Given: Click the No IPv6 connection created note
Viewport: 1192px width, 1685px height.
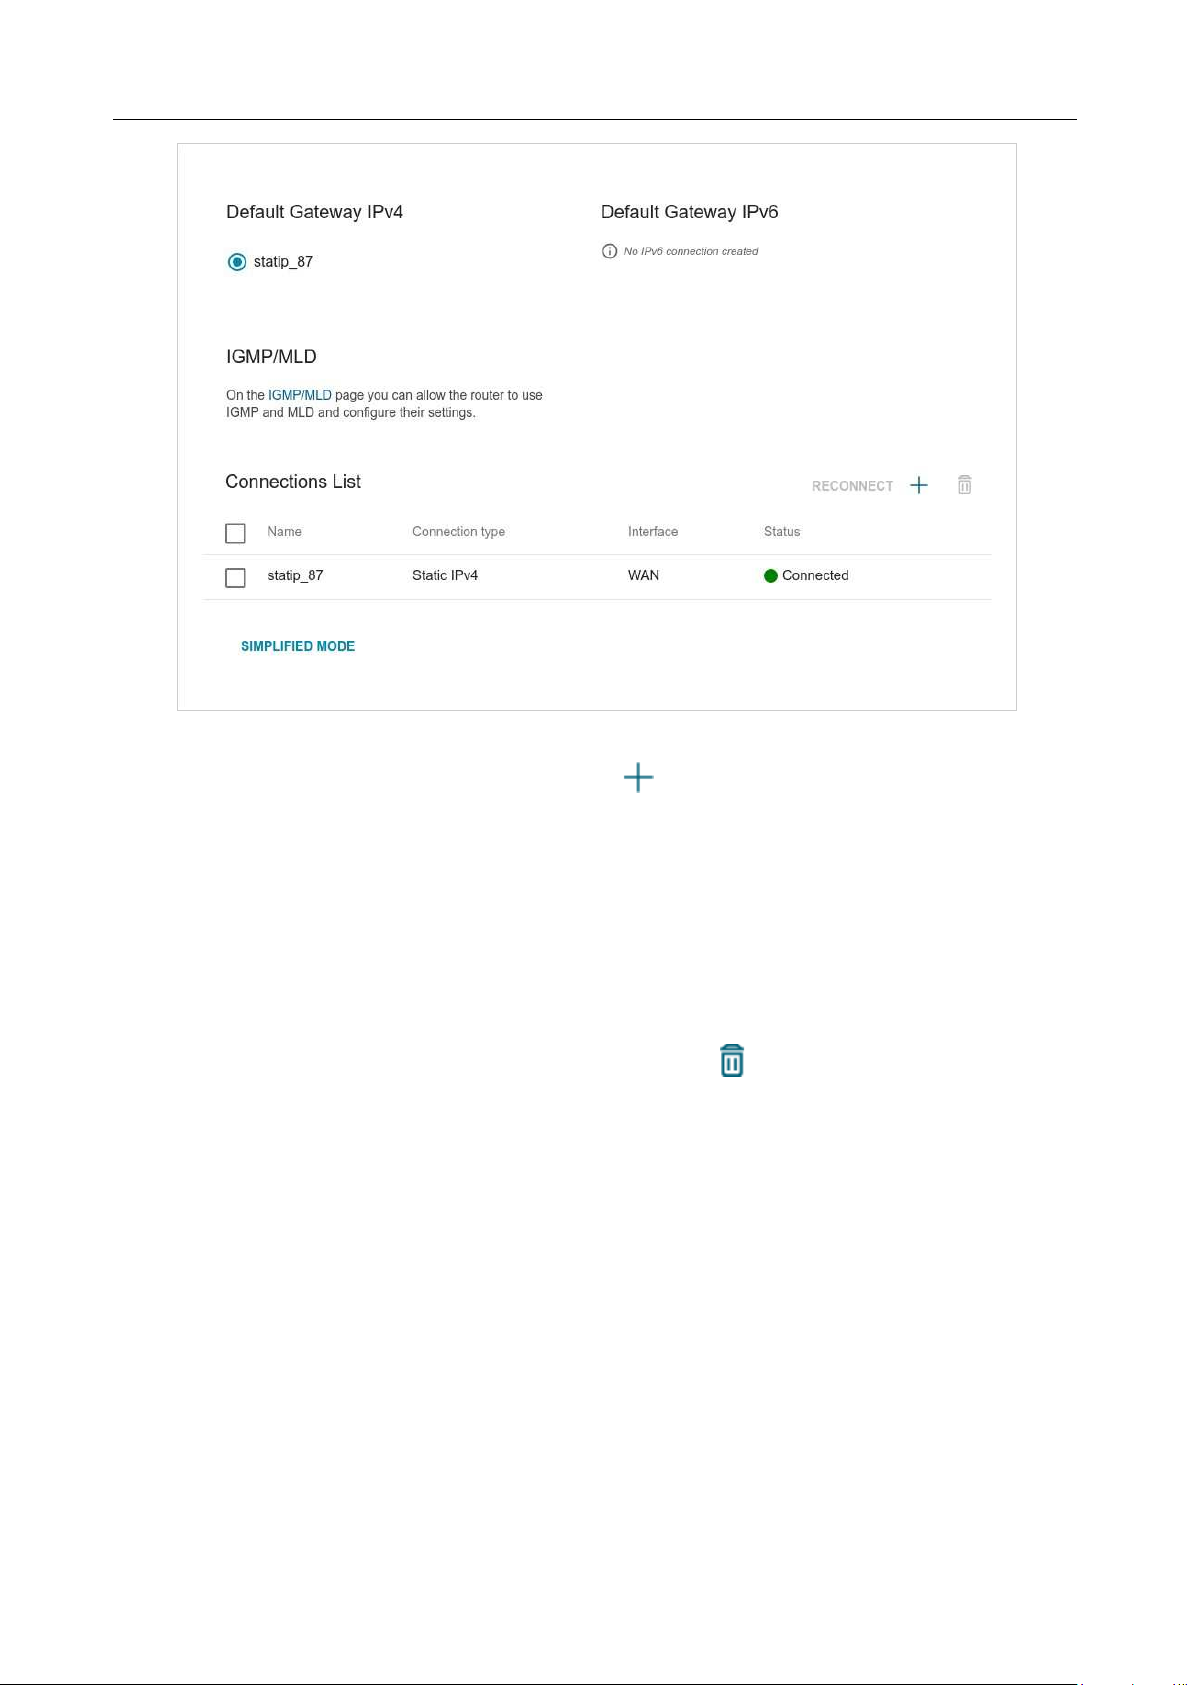Looking at the screenshot, I should (x=691, y=251).
